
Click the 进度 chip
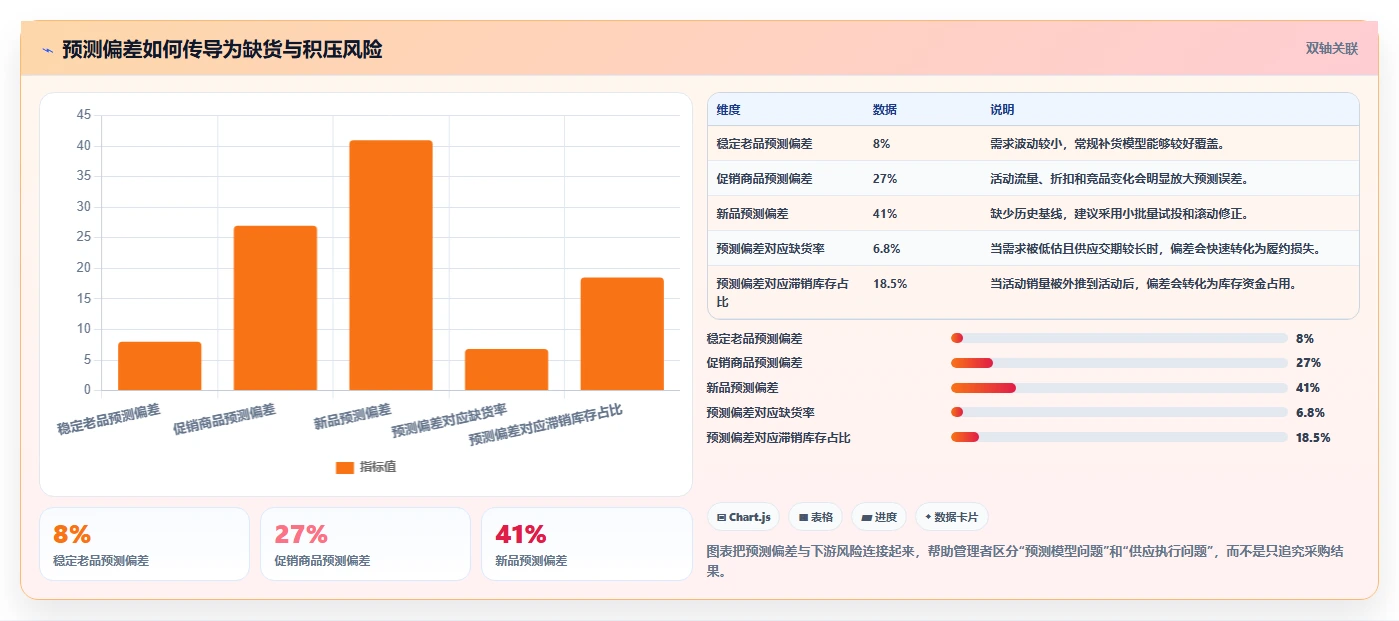pyautogui.click(x=879, y=517)
